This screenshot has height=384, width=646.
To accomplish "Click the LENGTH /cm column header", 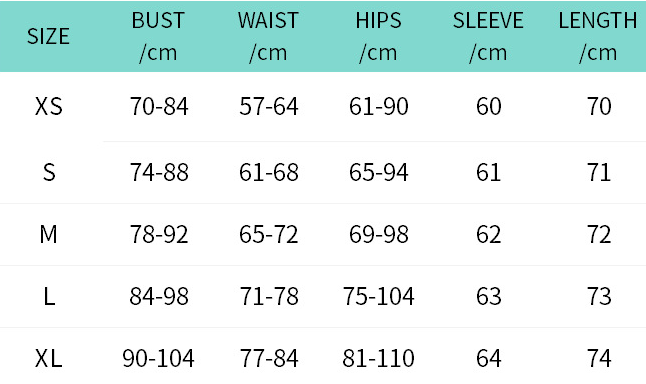I will (x=598, y=36).
